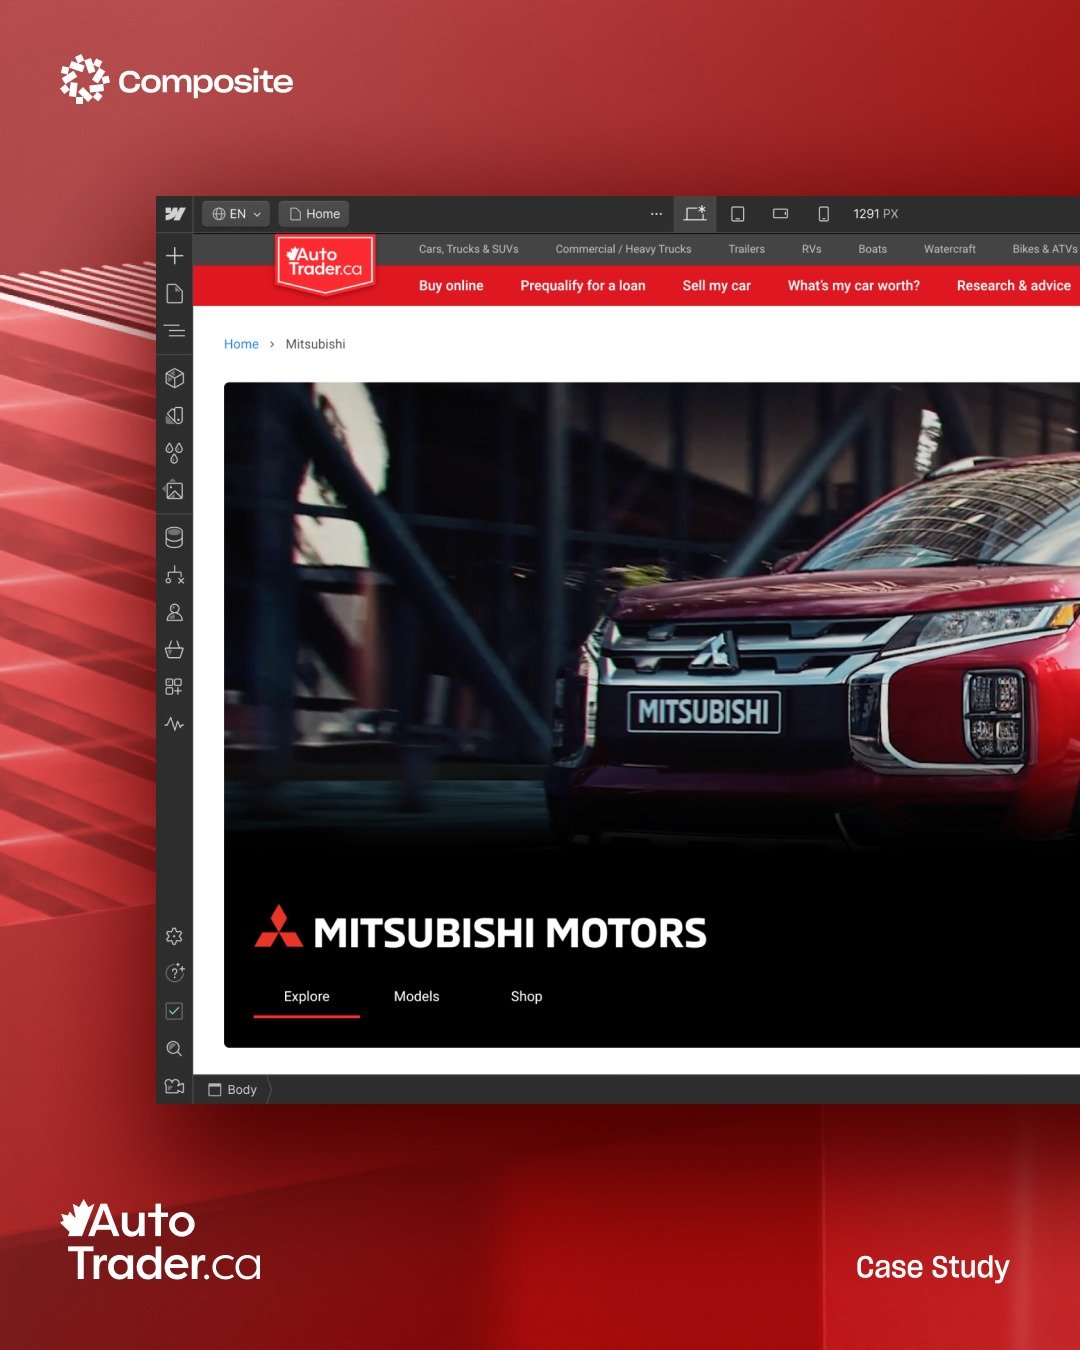Screen dimensions: 1080x1350
Task: Select the Models tab
Action: pyautogui.click(x=416, y=997)
